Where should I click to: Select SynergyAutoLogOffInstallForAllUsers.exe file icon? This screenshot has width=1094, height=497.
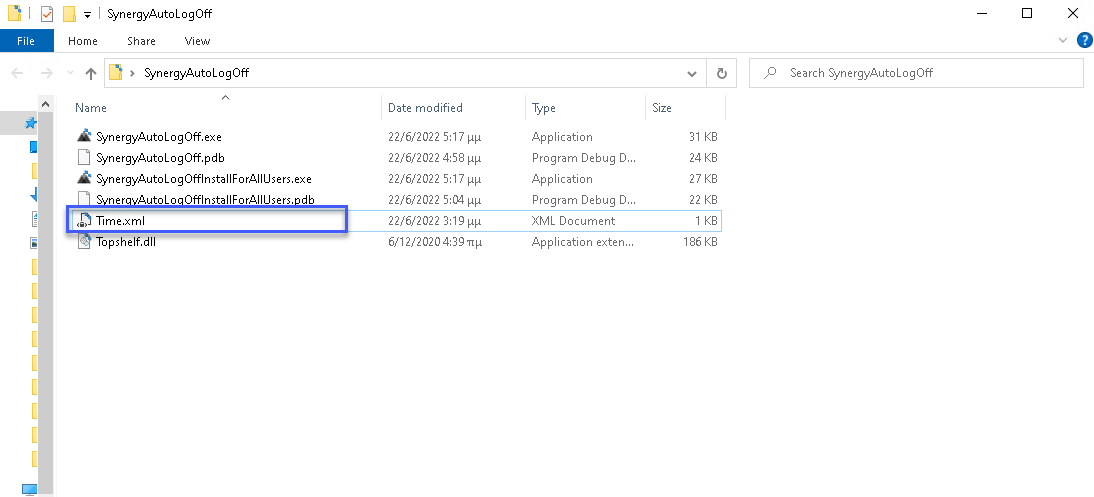[84, 178]
